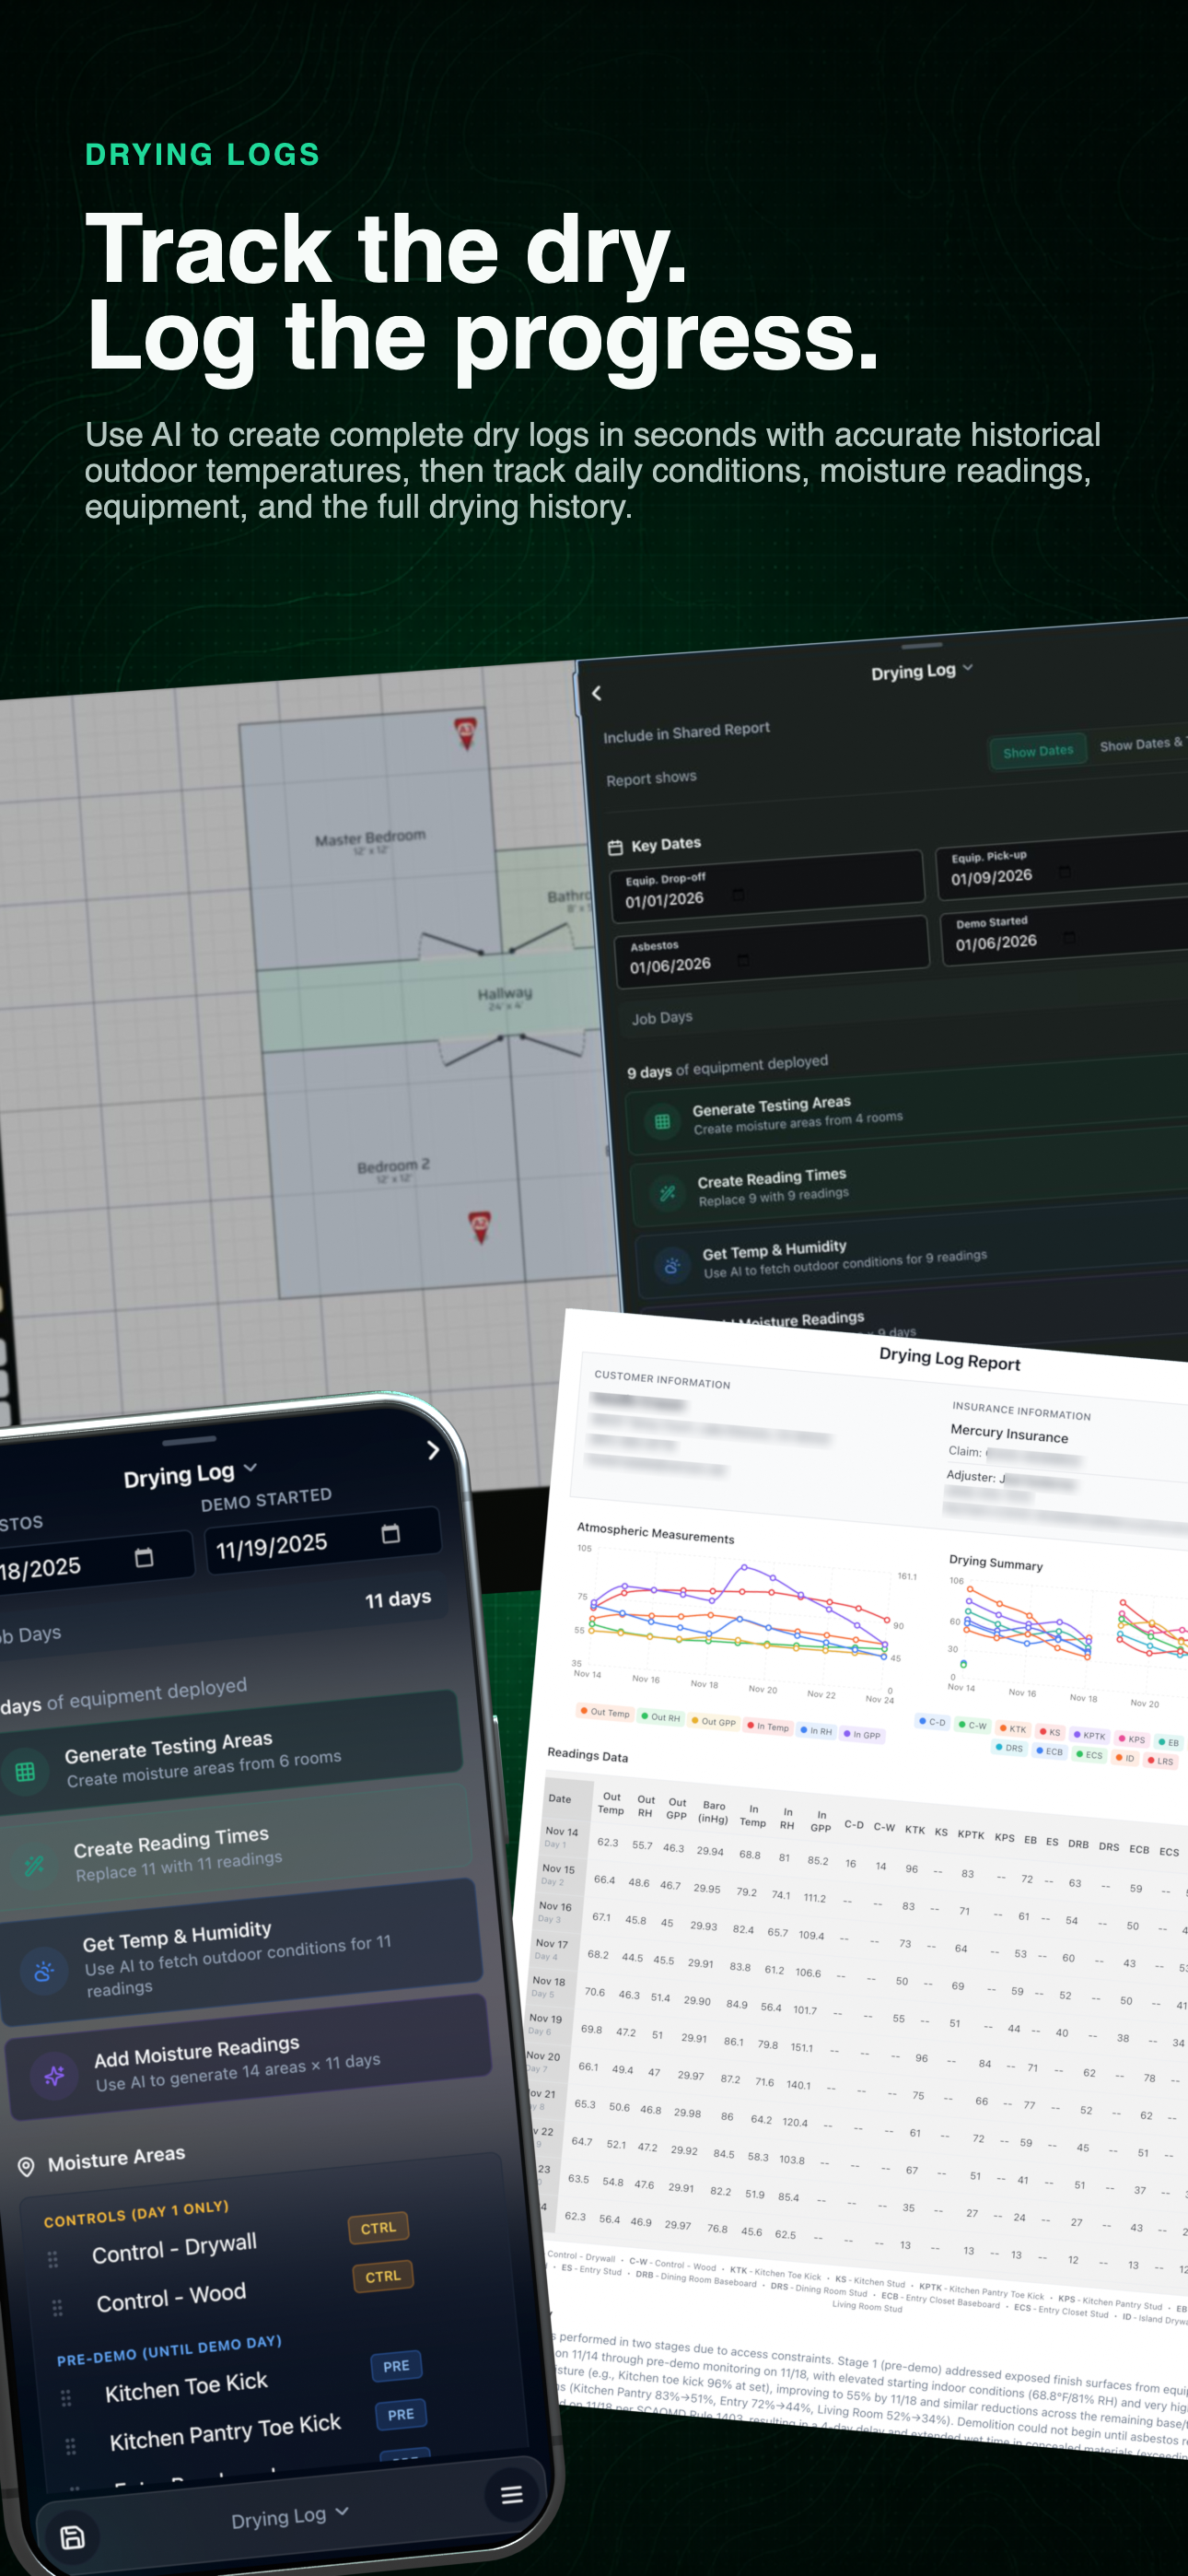Click magic wand icon beside 9 readings
This screenshot has width=1188, height=2576.
click(x=667, y=1193)
